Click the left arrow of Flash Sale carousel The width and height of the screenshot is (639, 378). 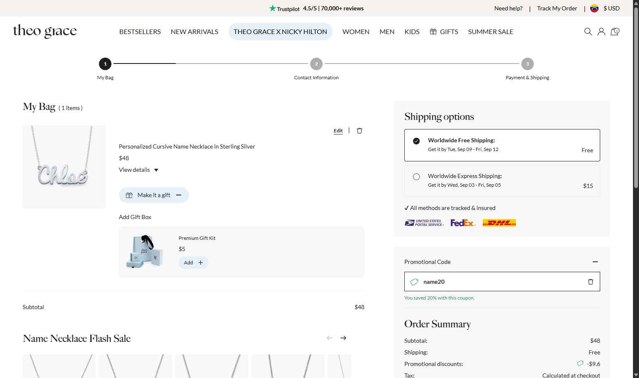[x=329, y=338]
